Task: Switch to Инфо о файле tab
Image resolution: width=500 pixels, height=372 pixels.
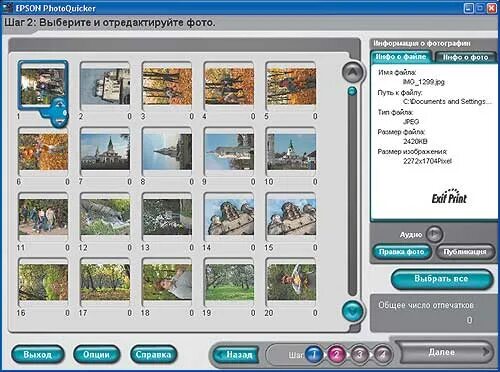Action: pyautogui.click(x=401, y=57)
